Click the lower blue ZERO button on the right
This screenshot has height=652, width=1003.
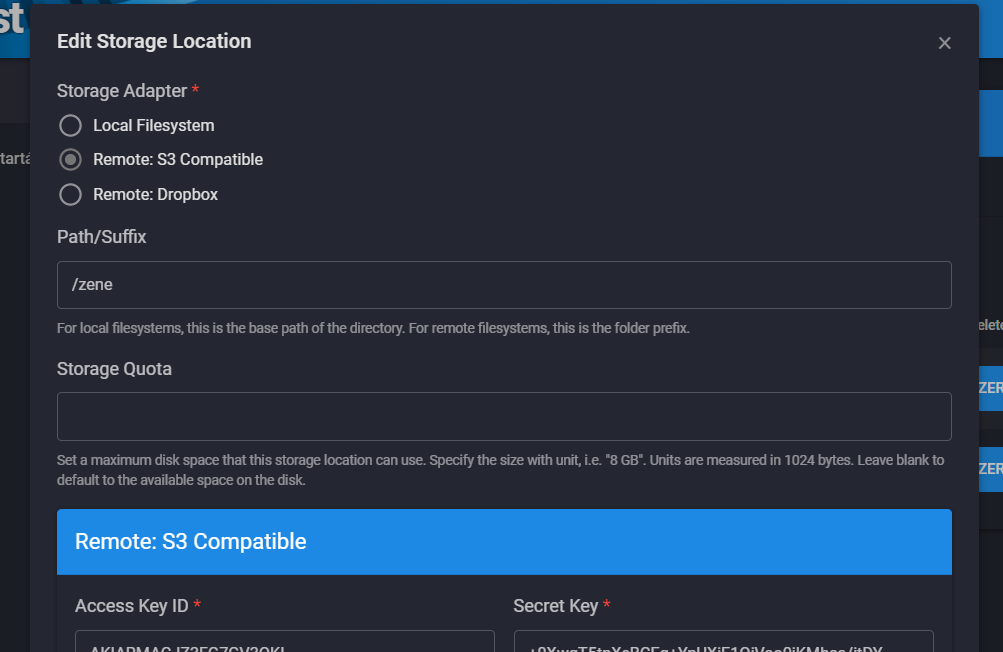(990, 467)
